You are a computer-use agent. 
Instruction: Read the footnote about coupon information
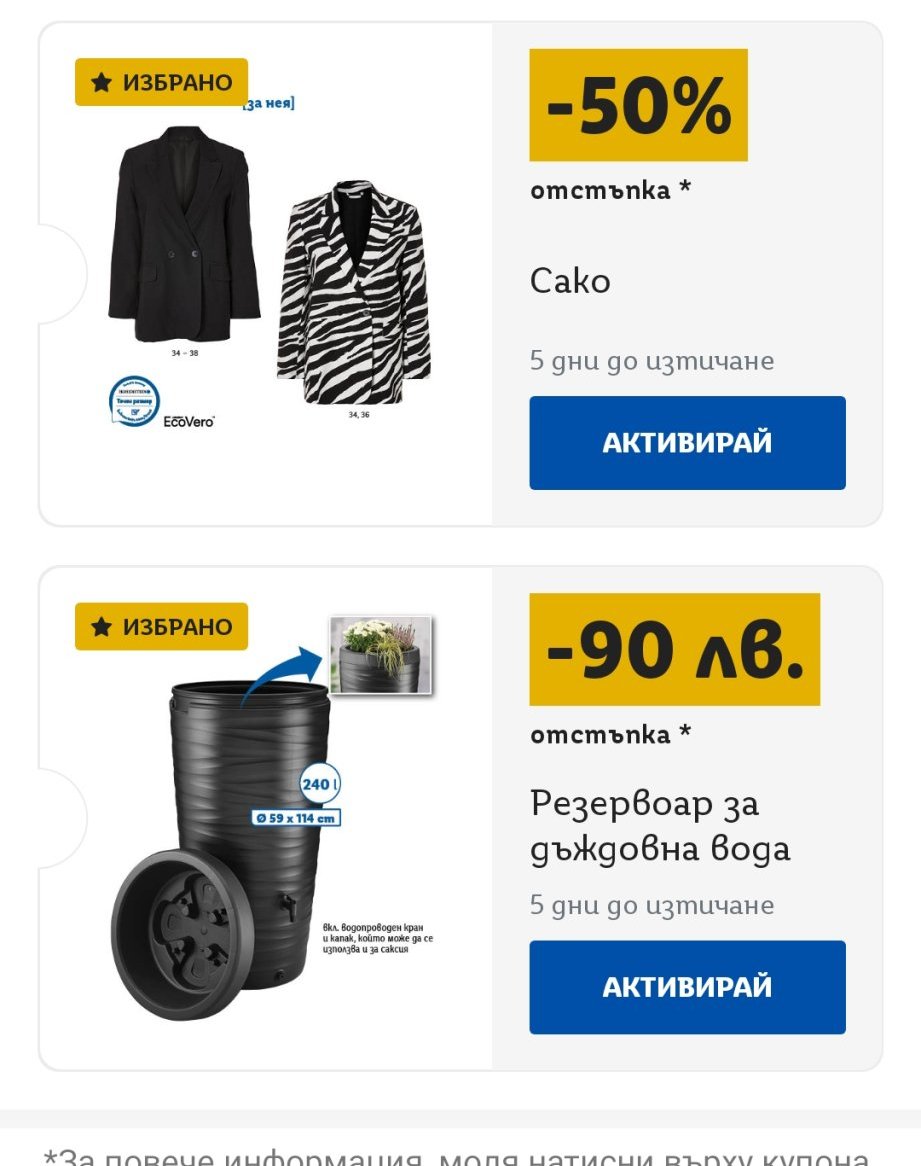click(456, 1156)
